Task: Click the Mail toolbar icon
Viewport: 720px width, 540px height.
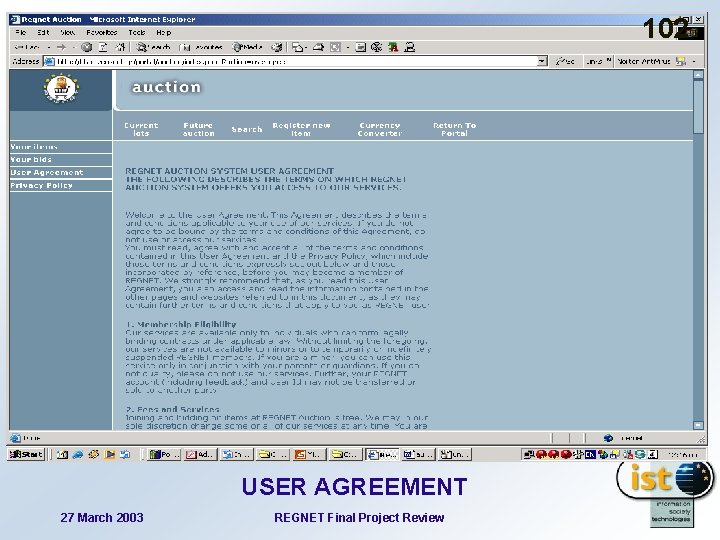Action: [298, 47]
